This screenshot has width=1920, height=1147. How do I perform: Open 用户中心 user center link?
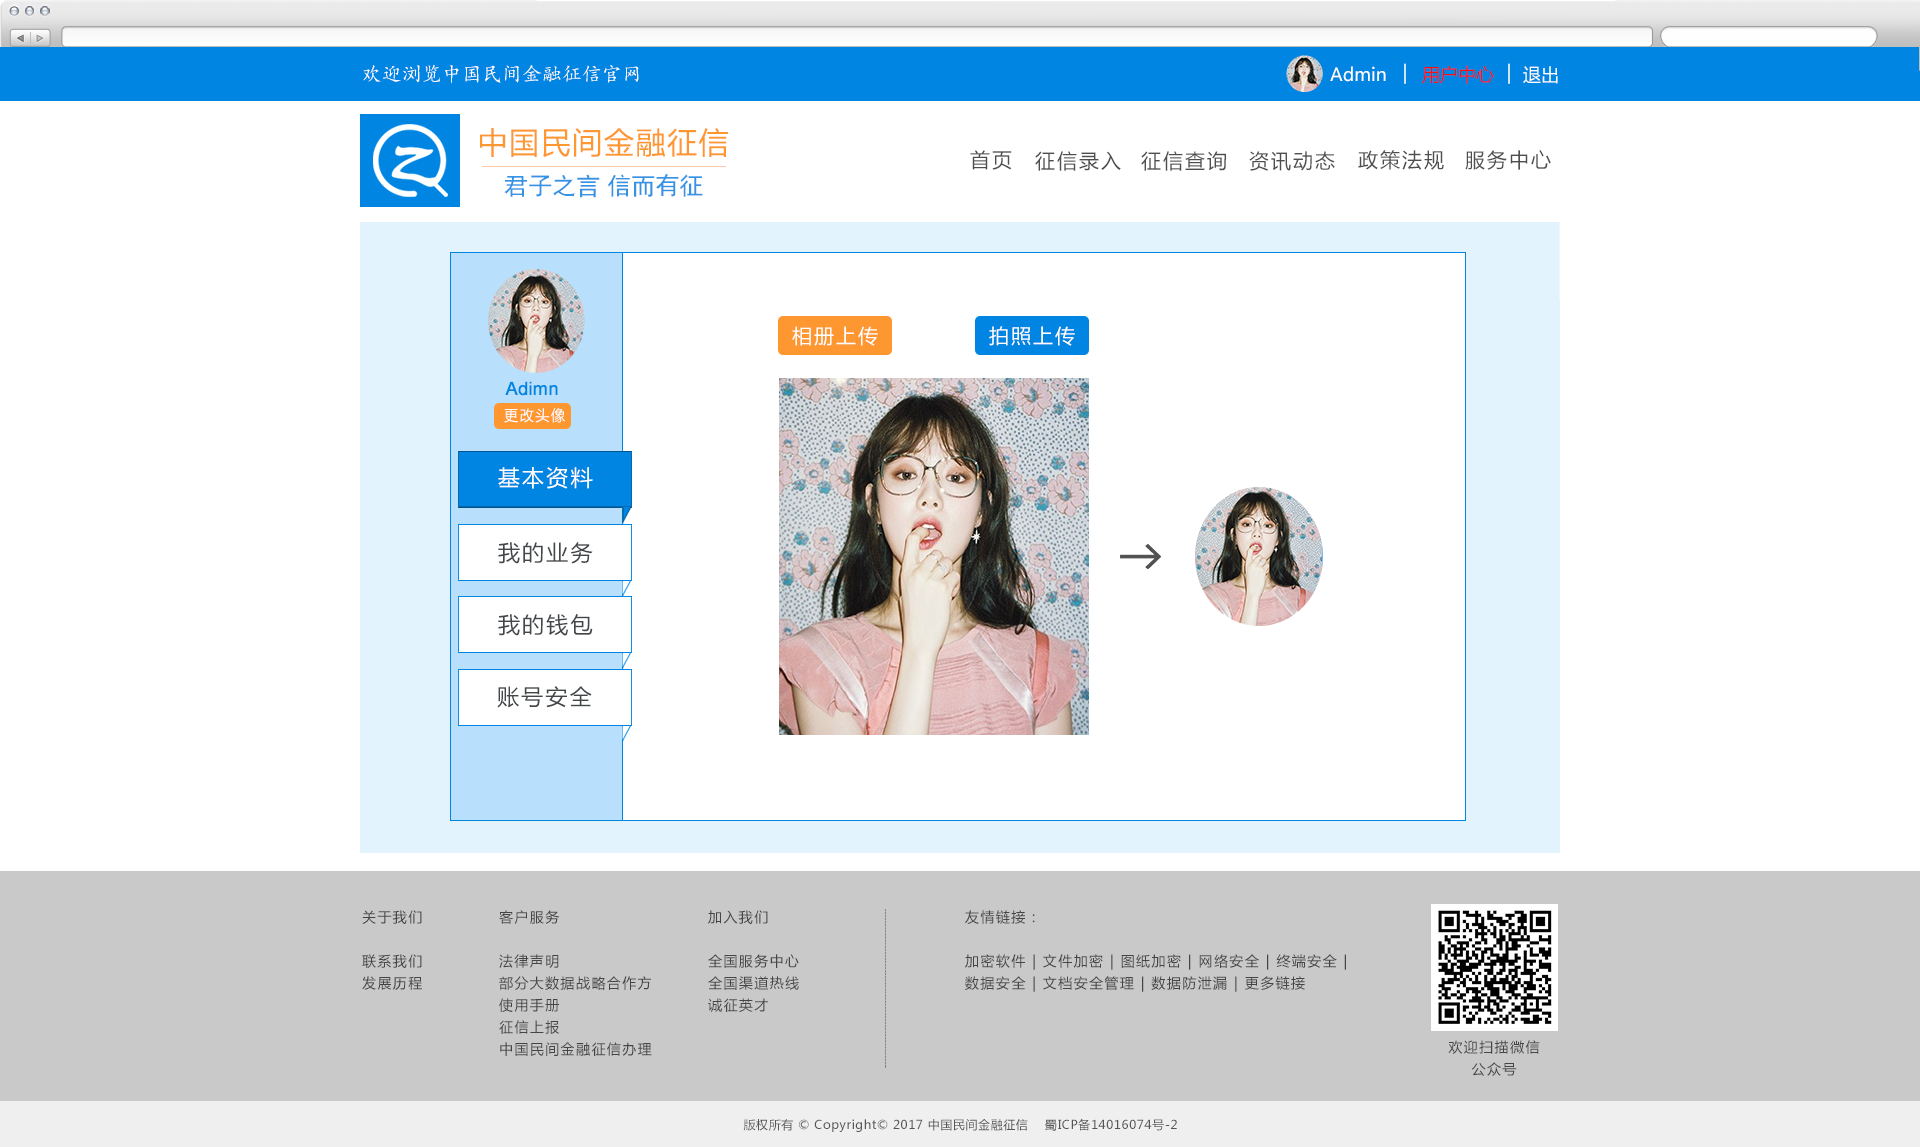pyautogui.click(x=1457, y=75)
